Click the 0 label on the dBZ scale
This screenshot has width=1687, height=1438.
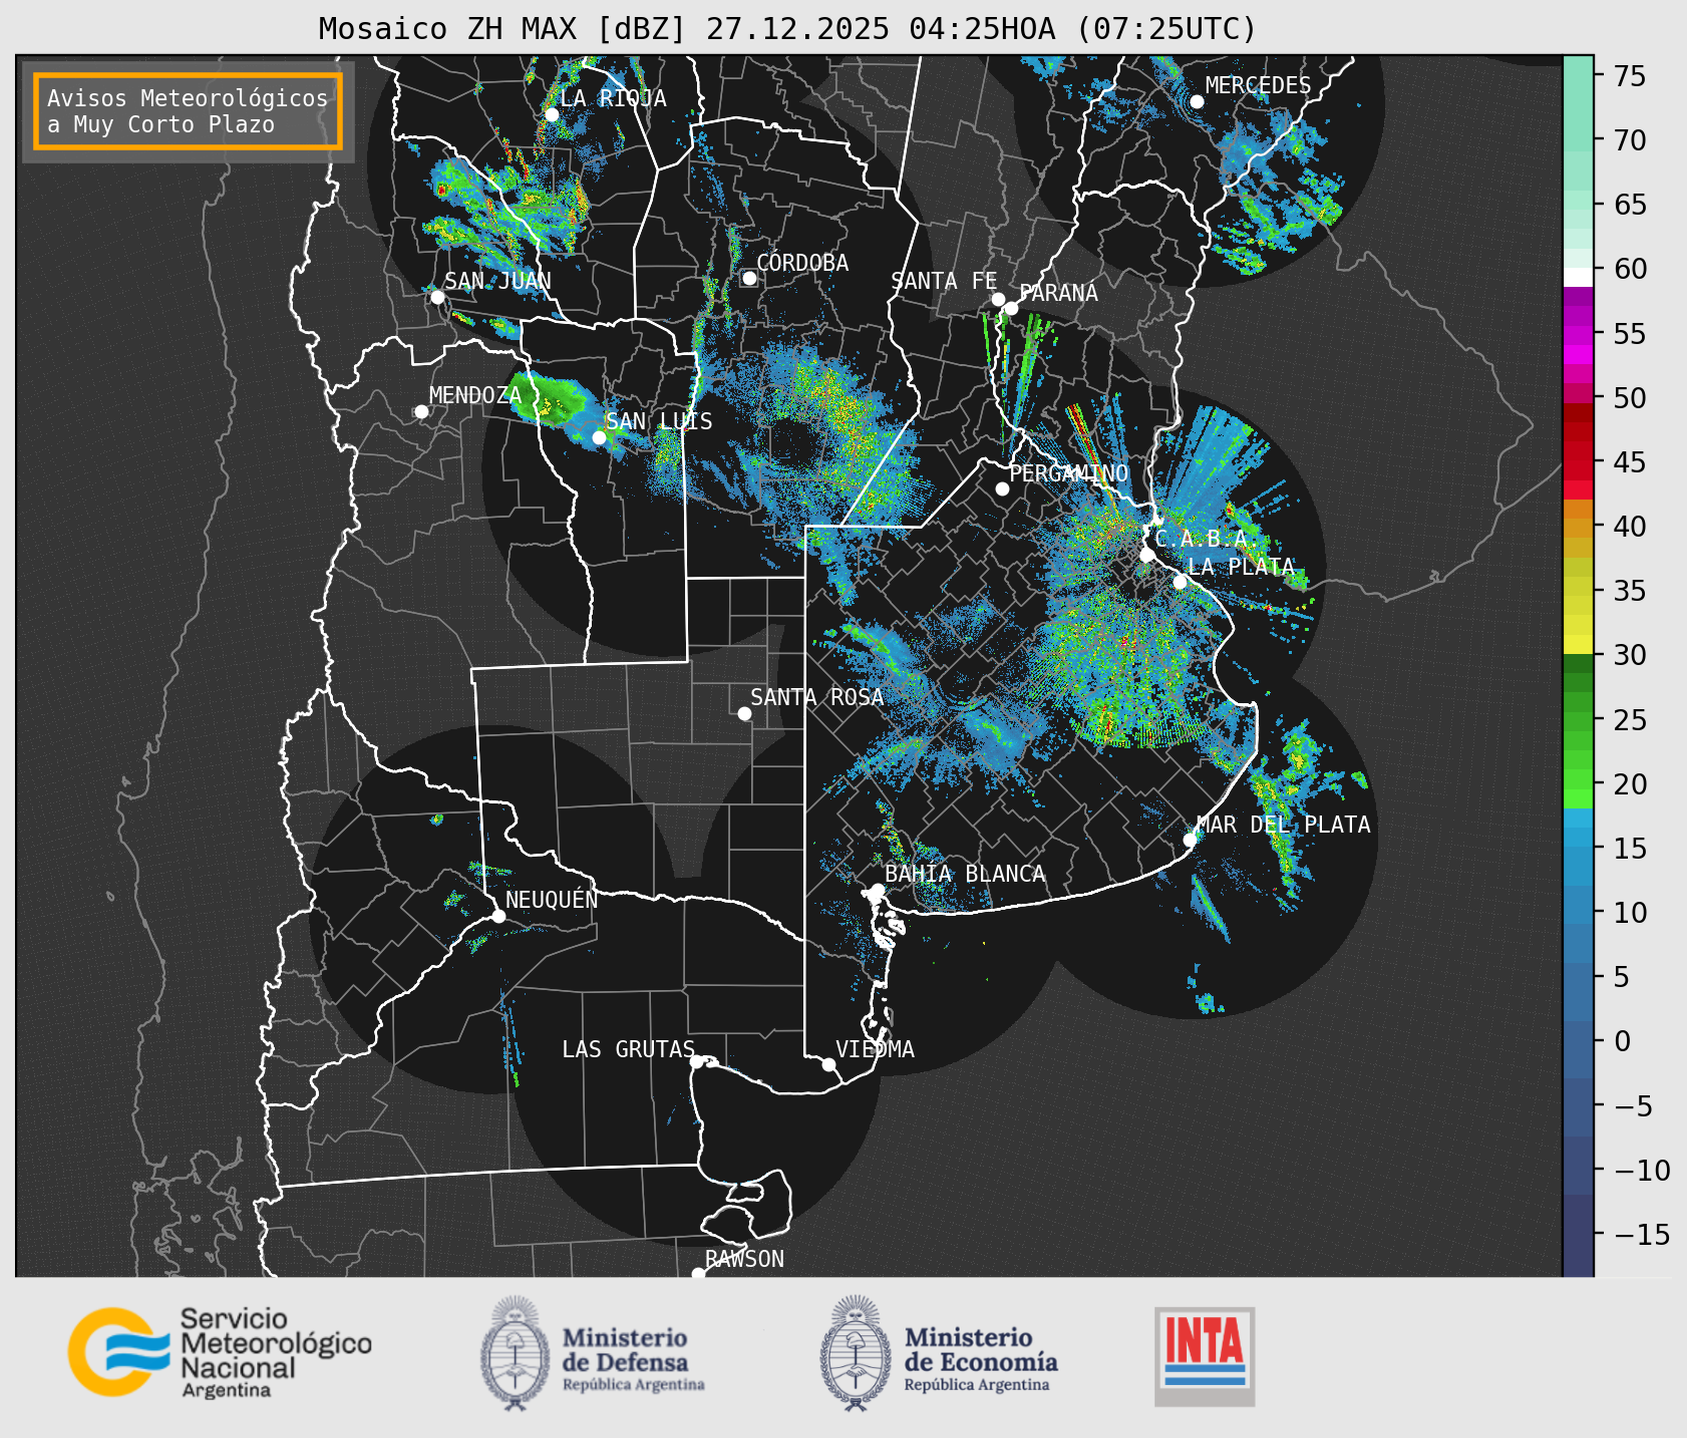point(1623,1041)
